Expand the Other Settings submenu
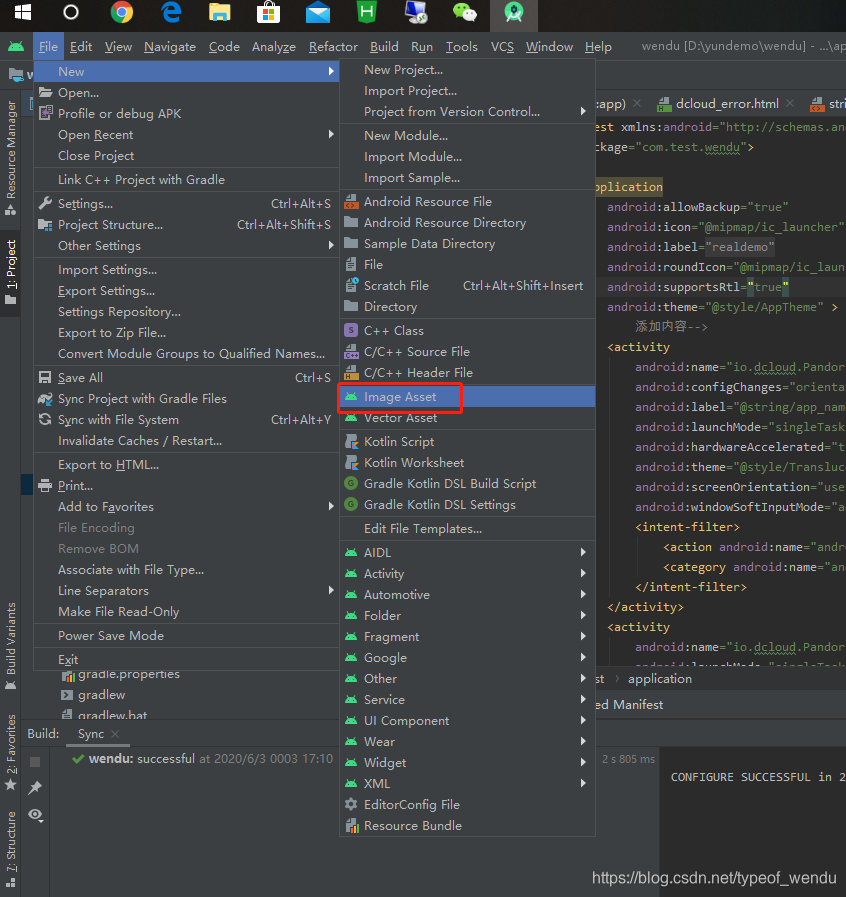Viewport: 846px width, 897px height. 186,245
